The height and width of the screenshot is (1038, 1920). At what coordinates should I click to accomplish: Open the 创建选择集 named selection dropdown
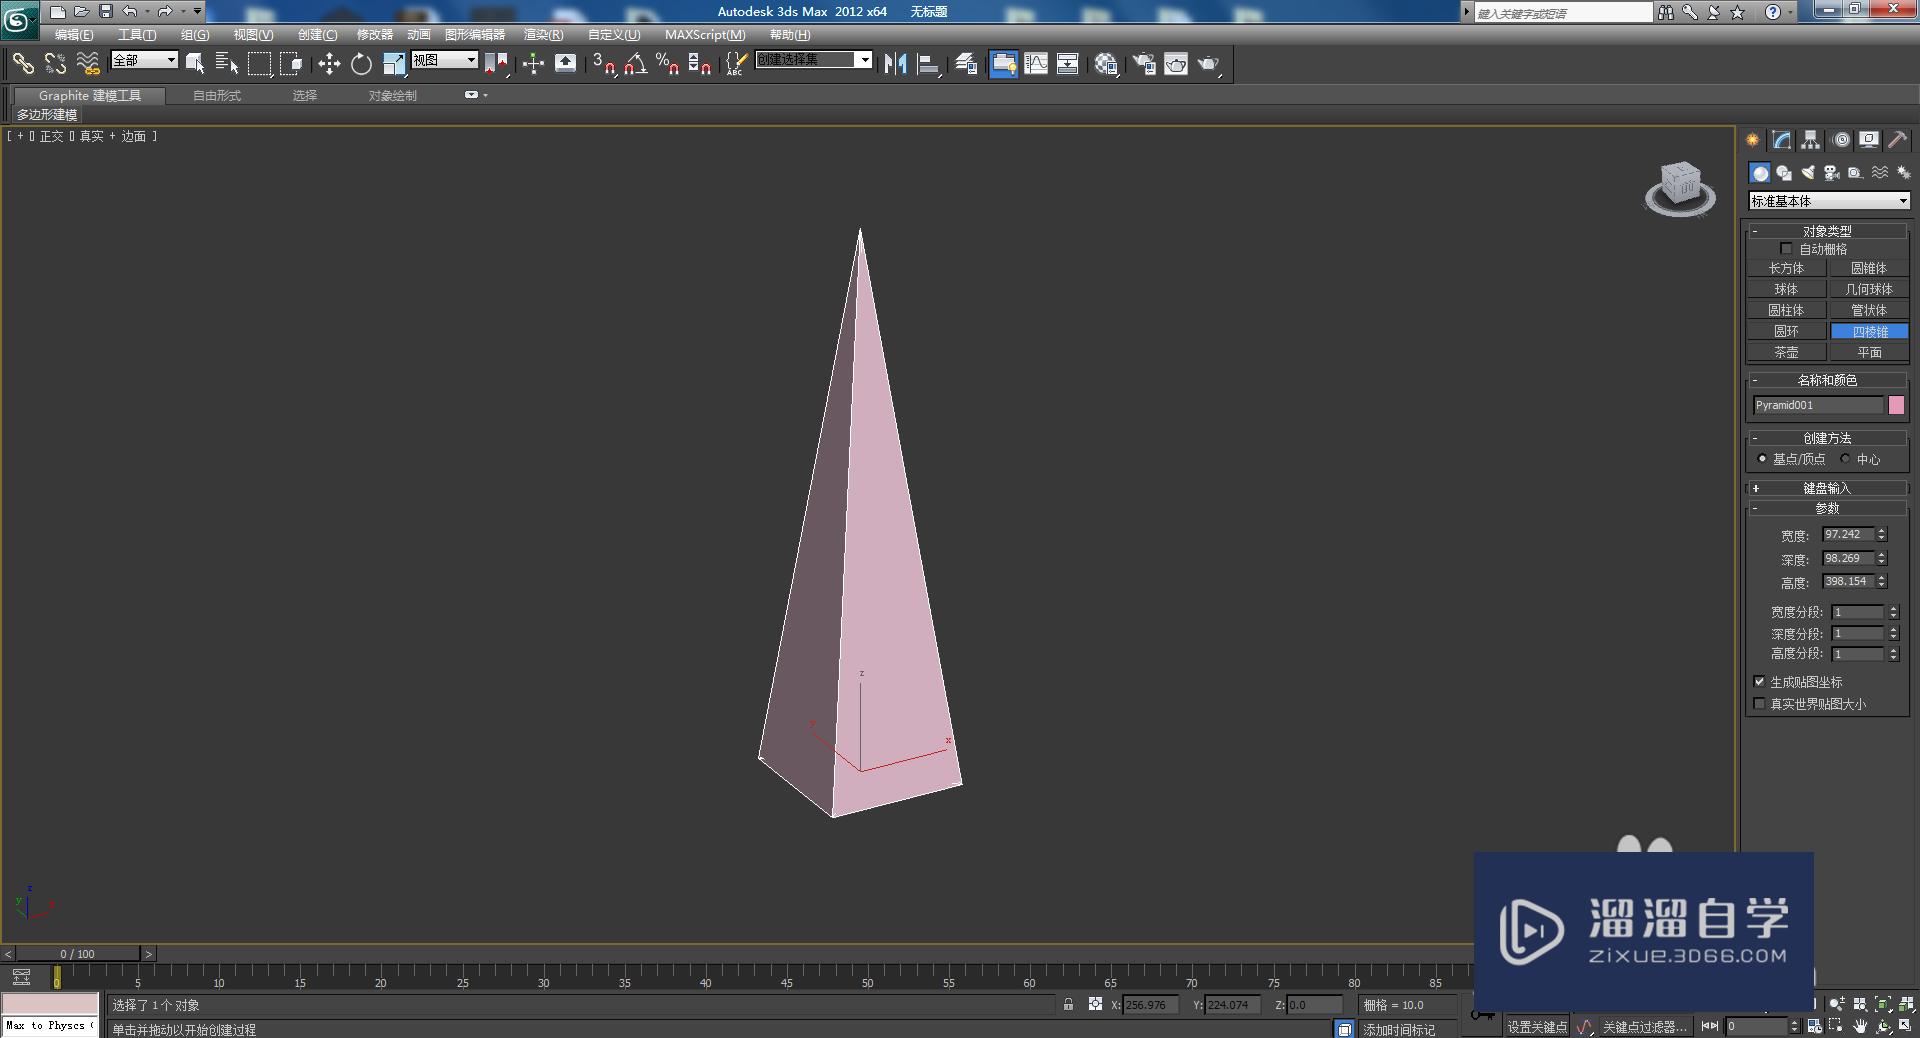(813, 60)
